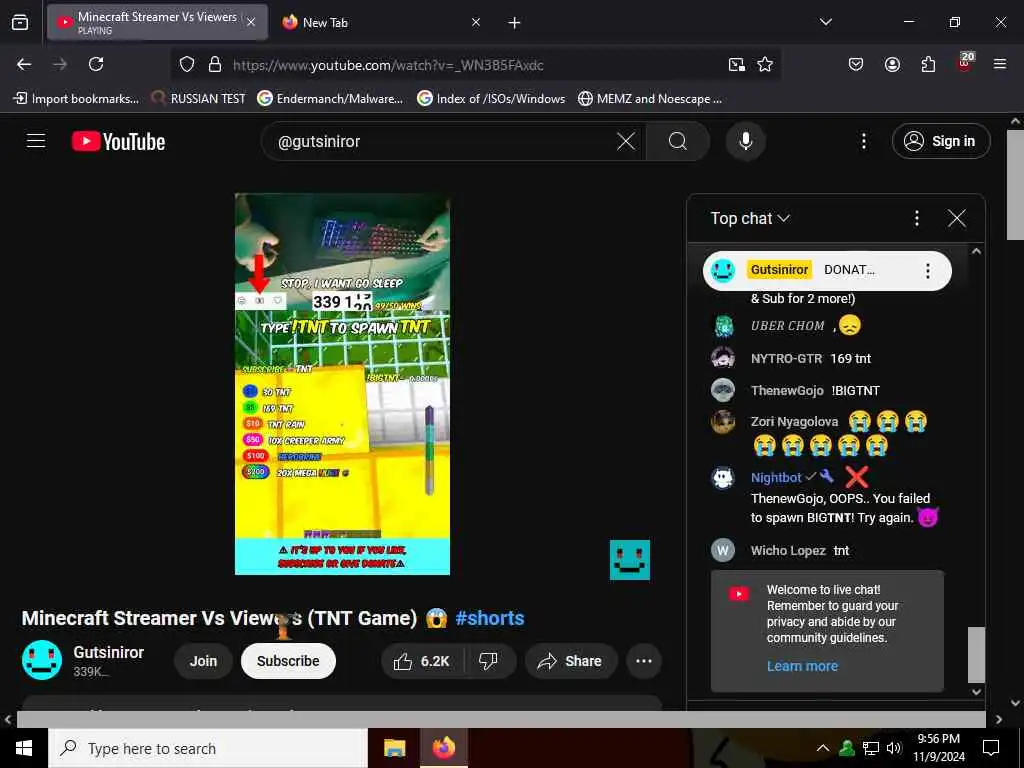The height and width of the screenshot is (768, 1024).
Task: Go to YouTube home via logo
Action: pos(118,141)
